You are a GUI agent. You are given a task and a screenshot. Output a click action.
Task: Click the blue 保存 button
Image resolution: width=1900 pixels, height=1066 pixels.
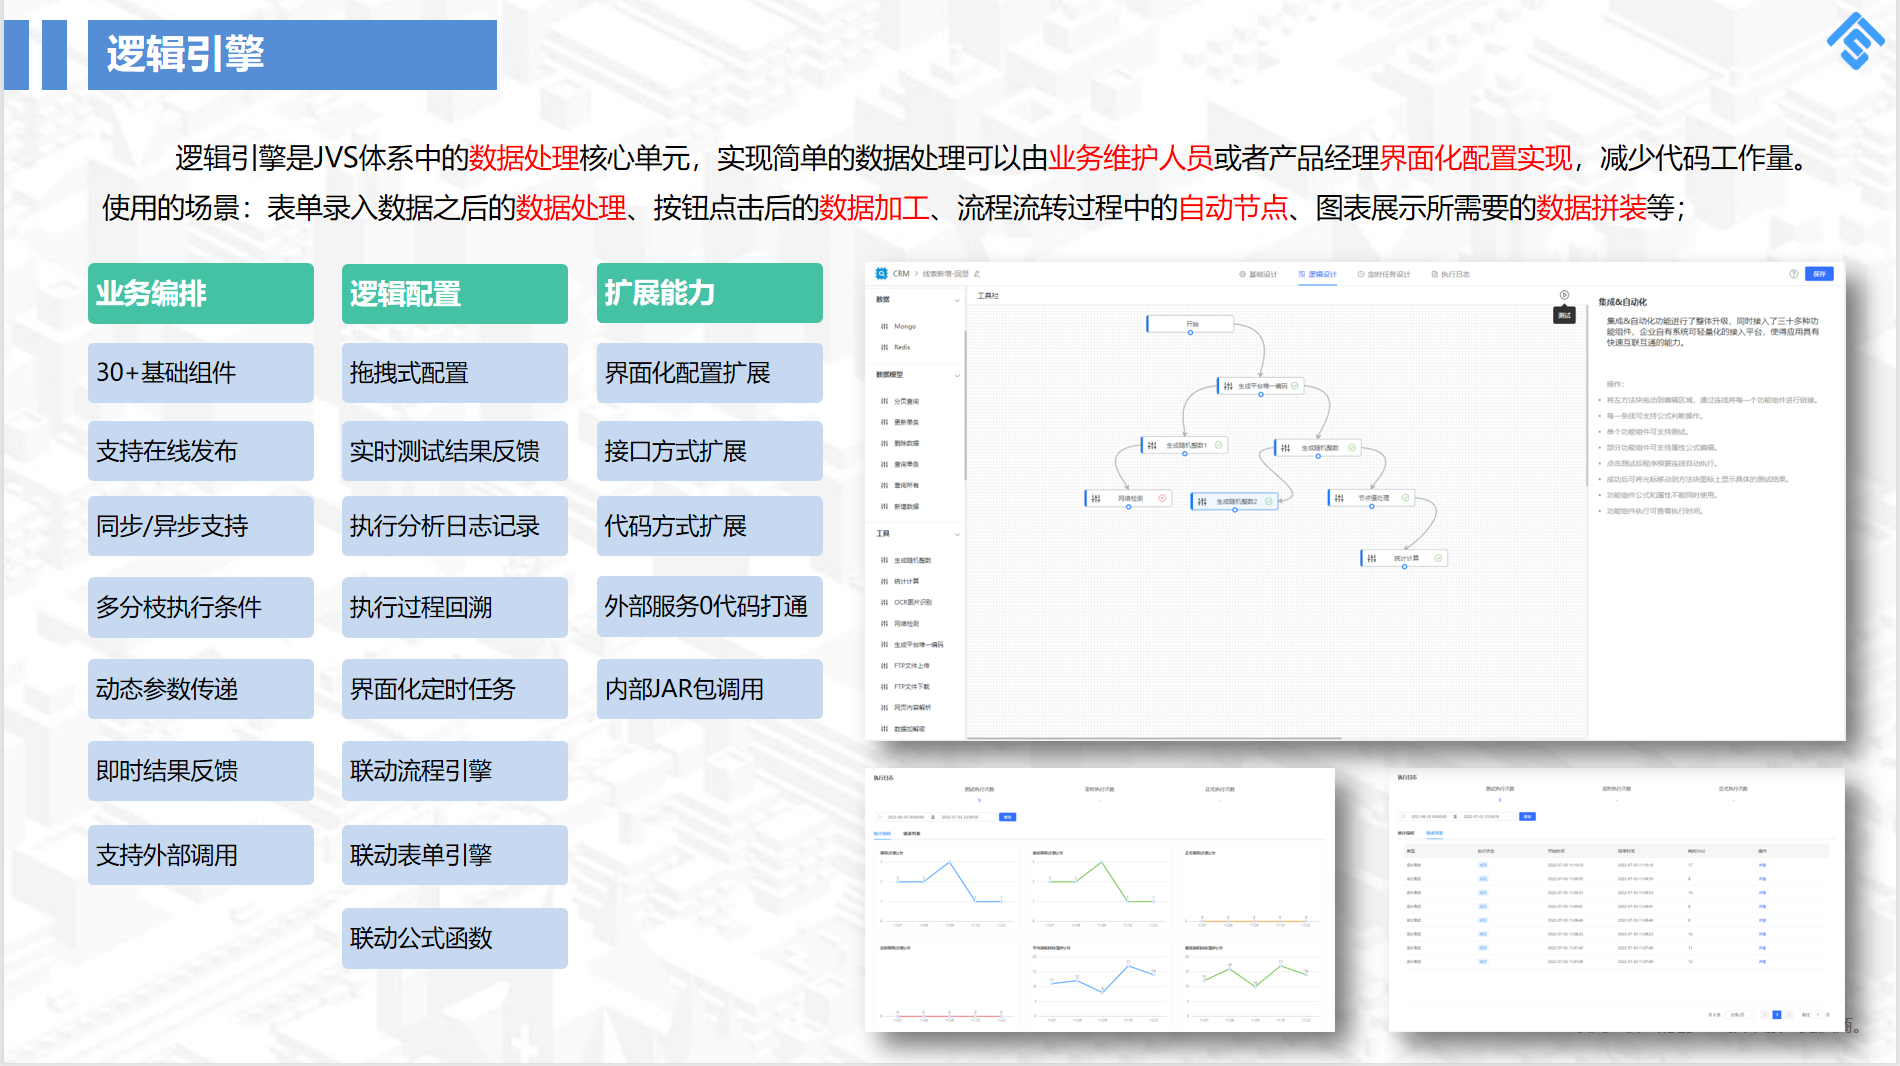point(1819,273)
